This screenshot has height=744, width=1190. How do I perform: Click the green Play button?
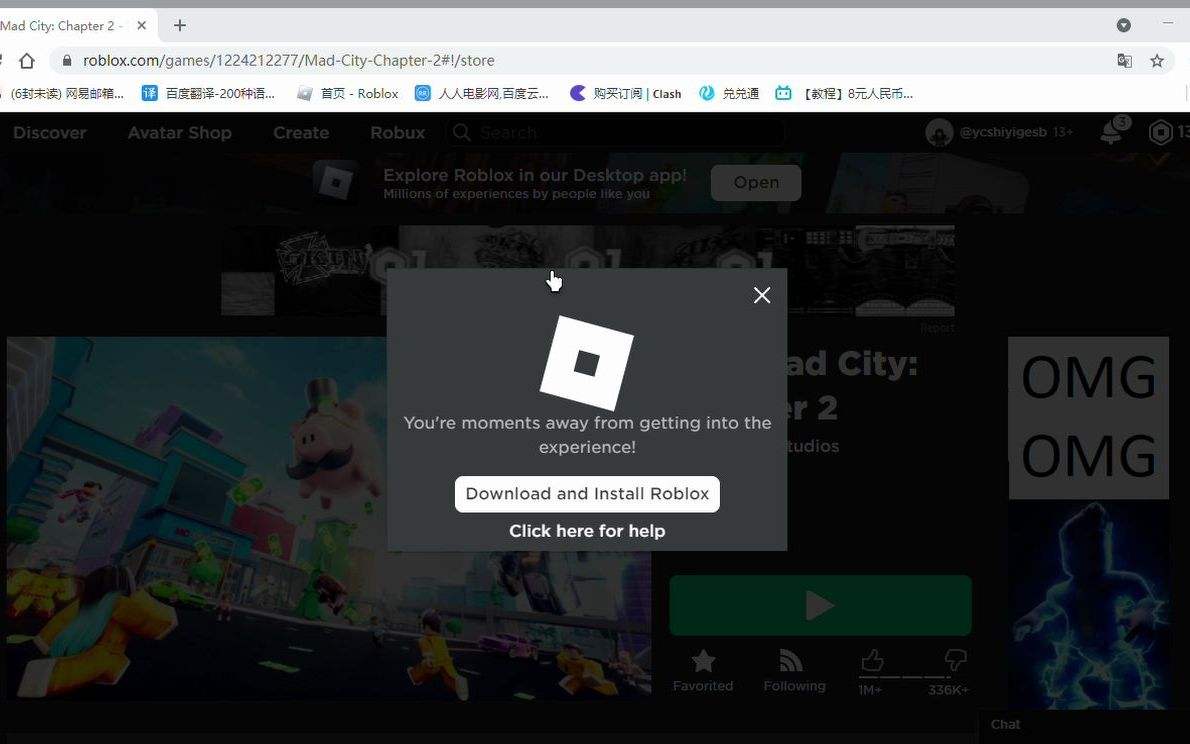pos(820,606)
